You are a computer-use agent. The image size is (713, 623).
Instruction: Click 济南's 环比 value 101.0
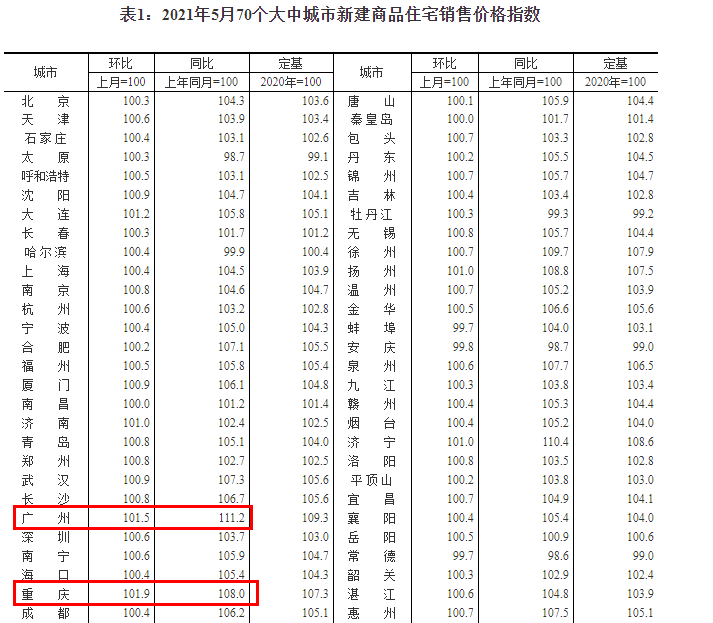pos(136,423)
